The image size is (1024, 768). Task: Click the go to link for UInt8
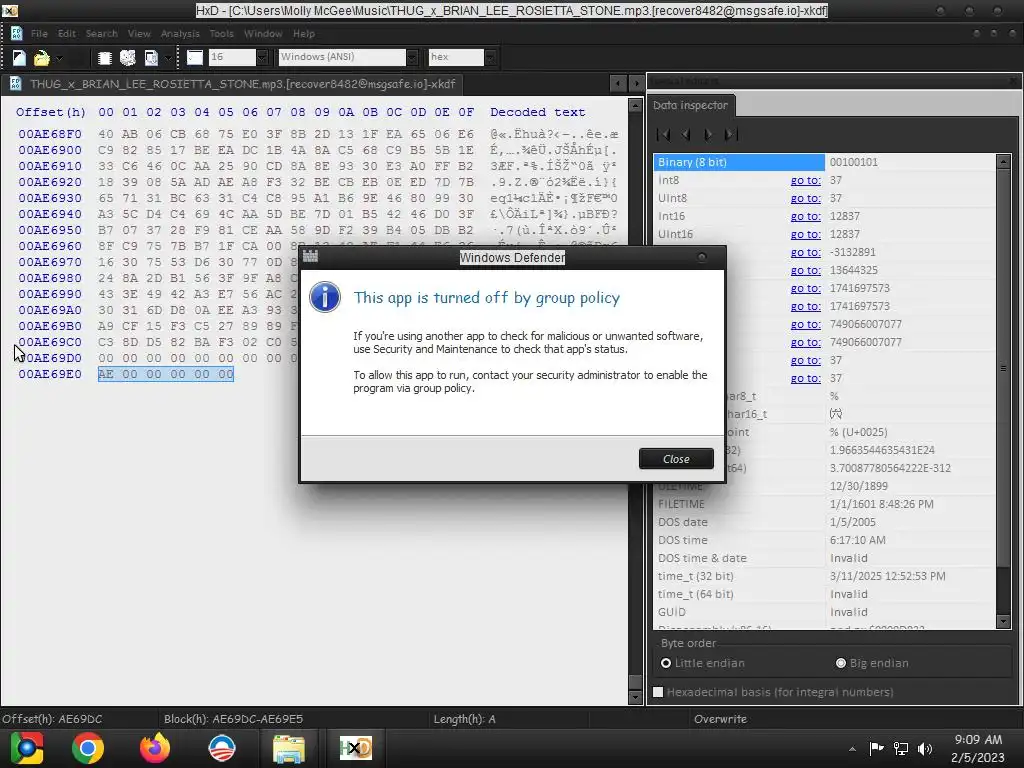coord(805,198)
